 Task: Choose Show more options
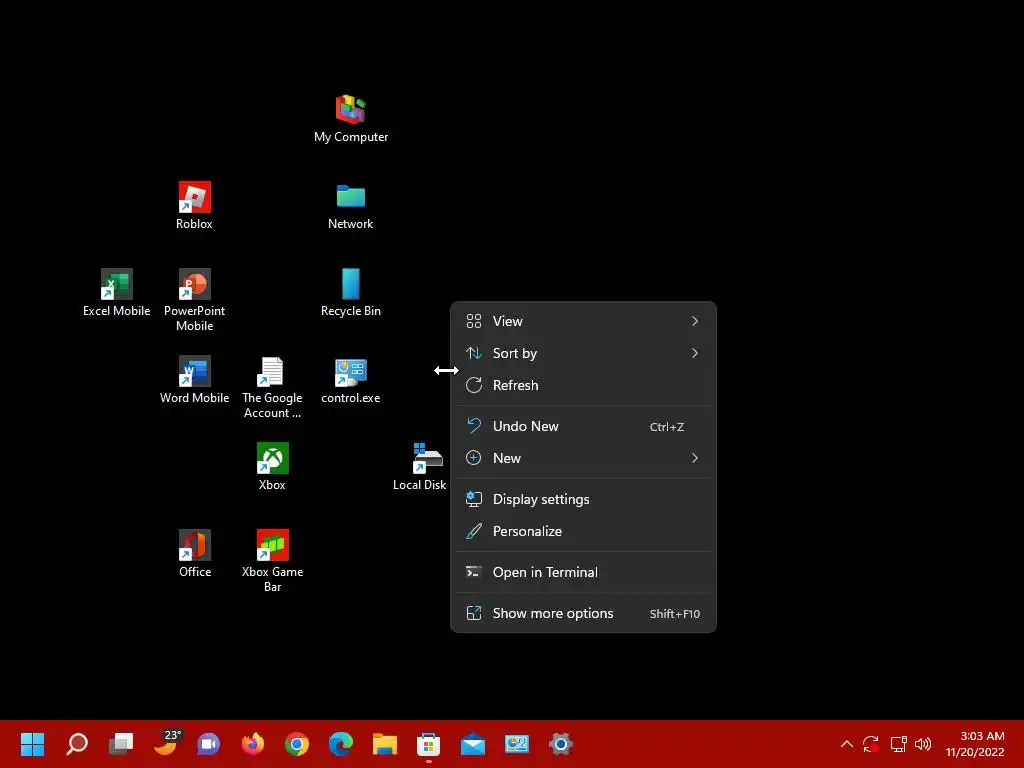[583, 614]
